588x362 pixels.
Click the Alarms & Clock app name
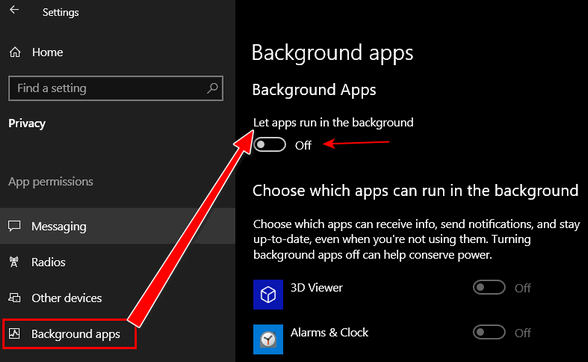coord(329,332)
